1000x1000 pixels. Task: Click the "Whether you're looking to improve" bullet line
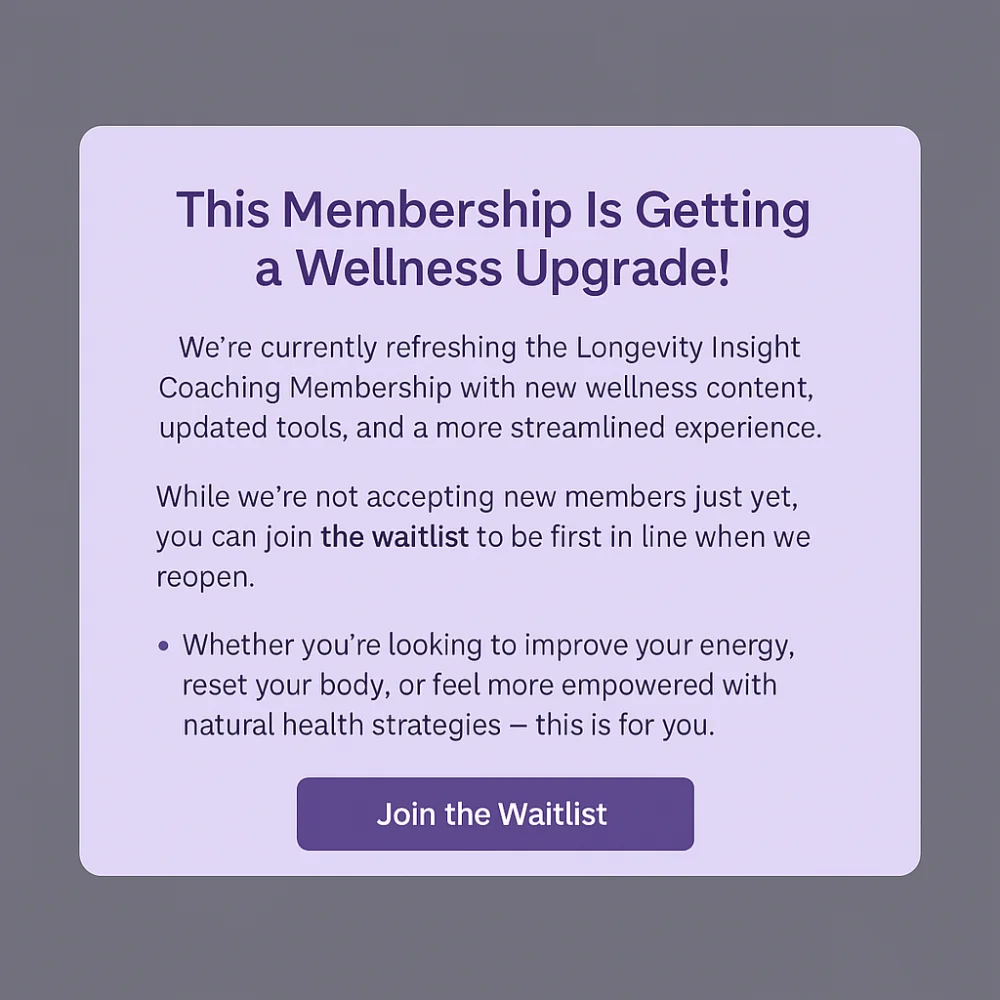point(489,645)
